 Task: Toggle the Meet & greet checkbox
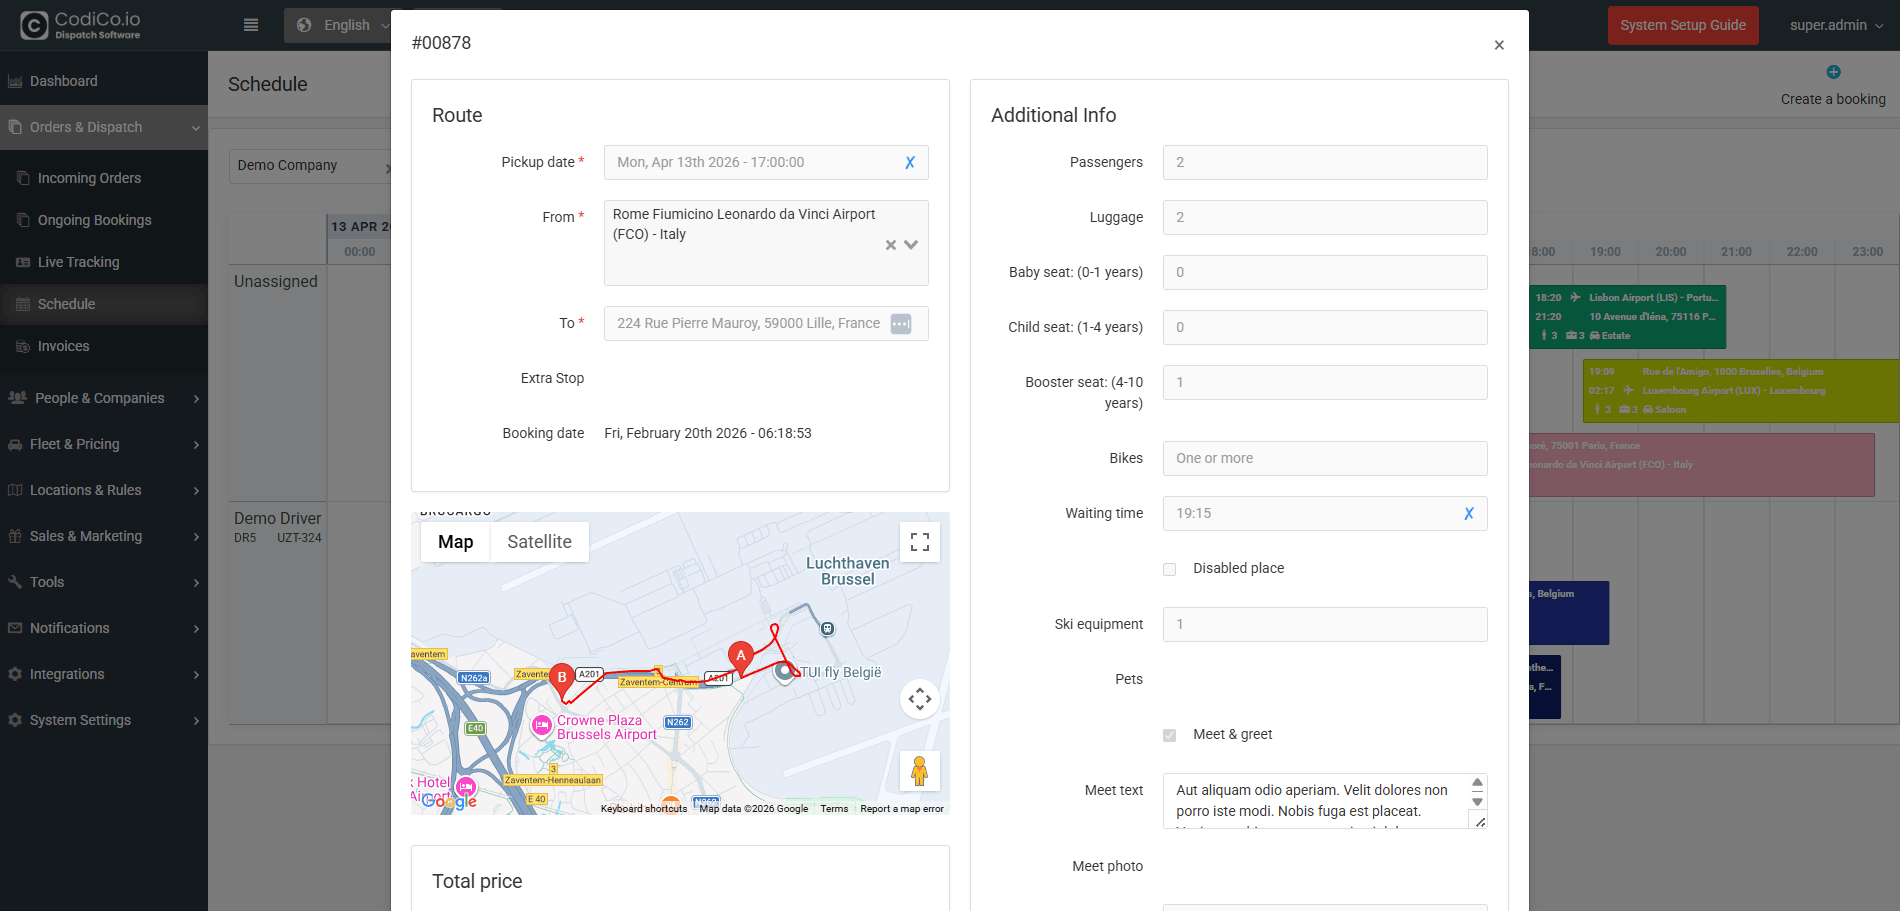(x=1169, y=735)
